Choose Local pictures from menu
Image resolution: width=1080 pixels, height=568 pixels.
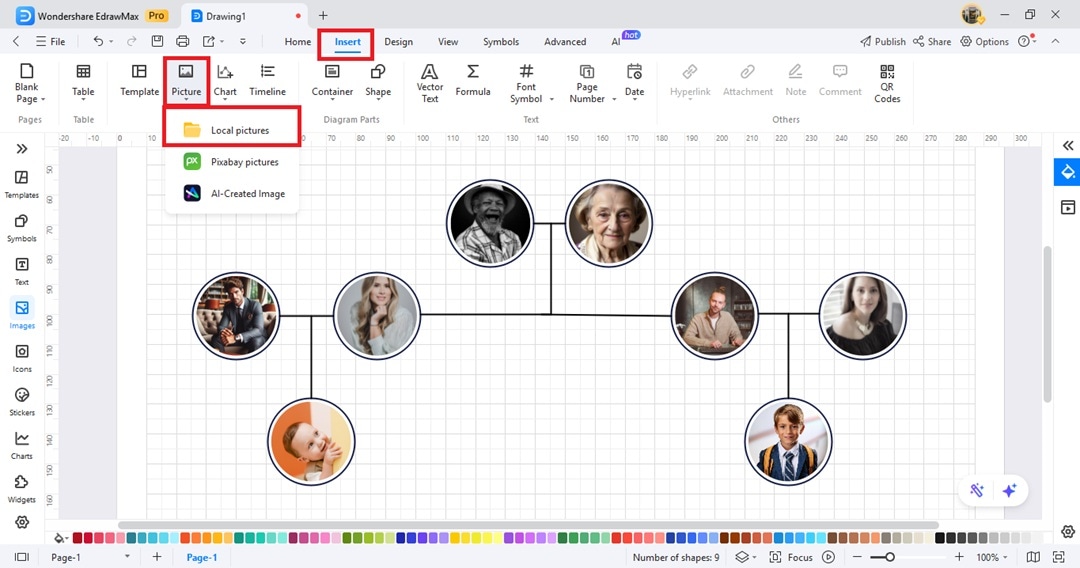pyautogui.click(x=232, y=130)
